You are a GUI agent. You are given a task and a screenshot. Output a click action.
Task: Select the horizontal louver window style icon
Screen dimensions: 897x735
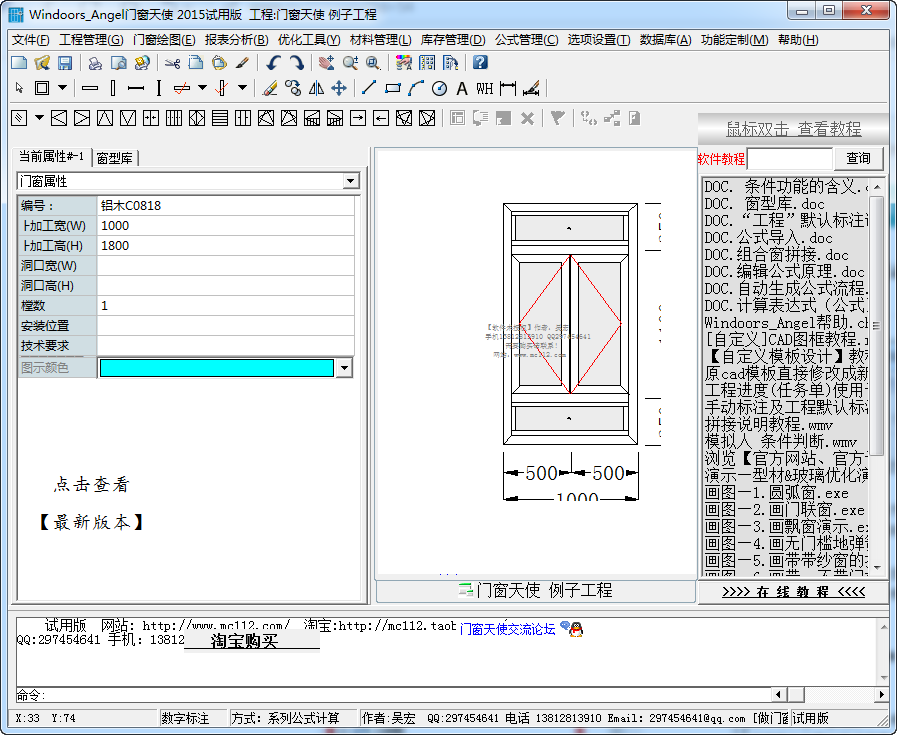[220, 118]
